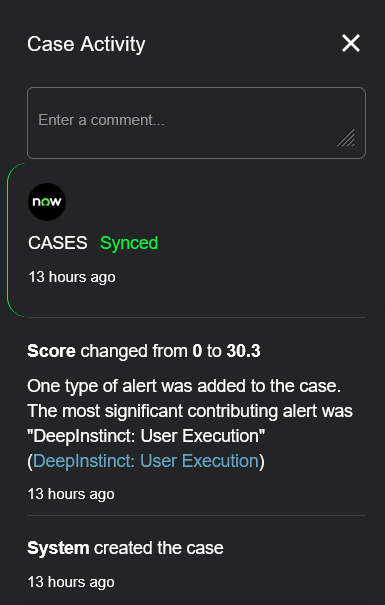Click the timestamp below the score entry
The image size is (385, 605).
(x=71, y=494)
